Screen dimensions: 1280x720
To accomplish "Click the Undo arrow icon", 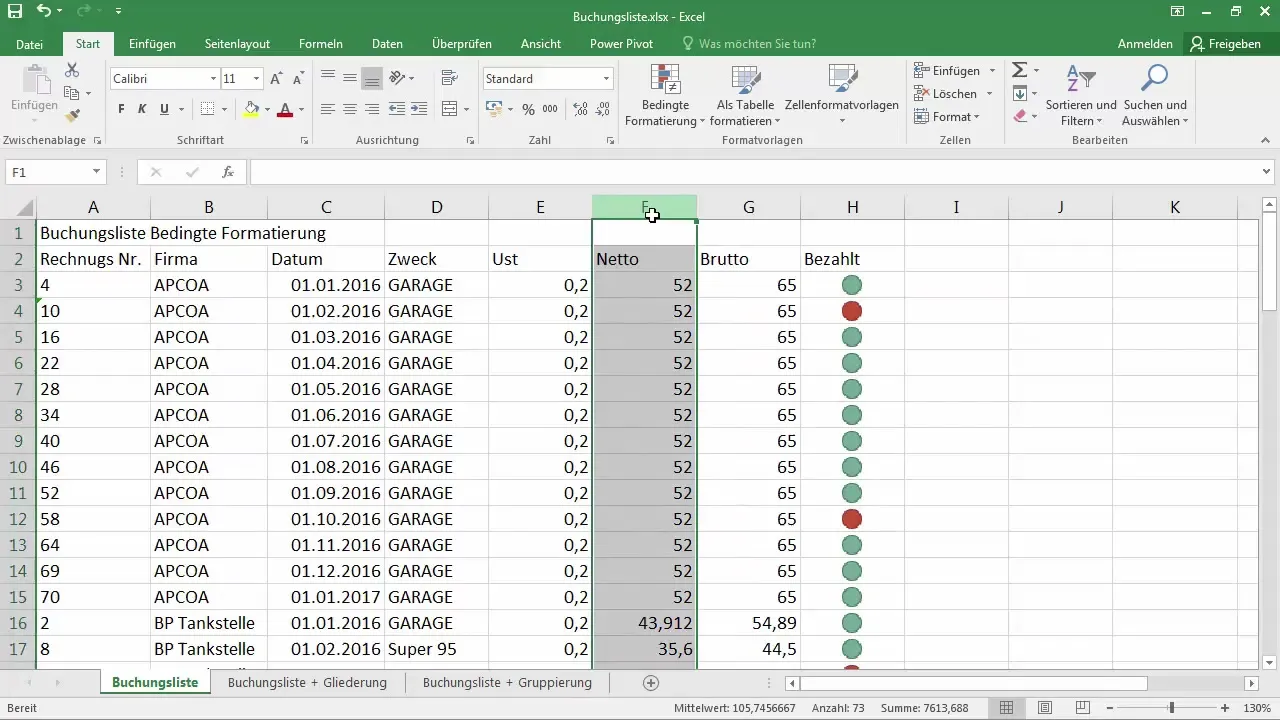I will coord(44,12).
